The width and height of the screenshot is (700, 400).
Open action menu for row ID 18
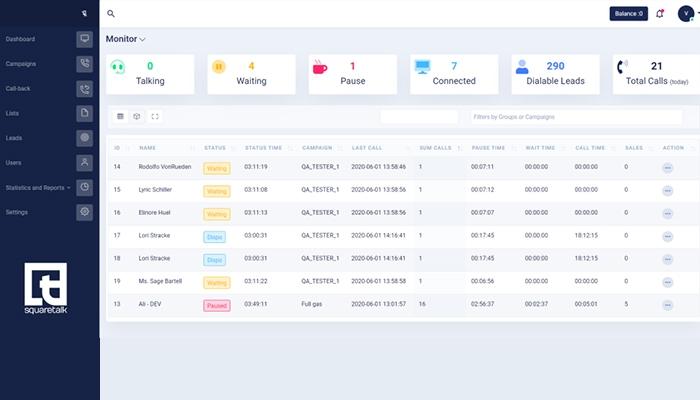pyautogui.click(x=667, y=259)
